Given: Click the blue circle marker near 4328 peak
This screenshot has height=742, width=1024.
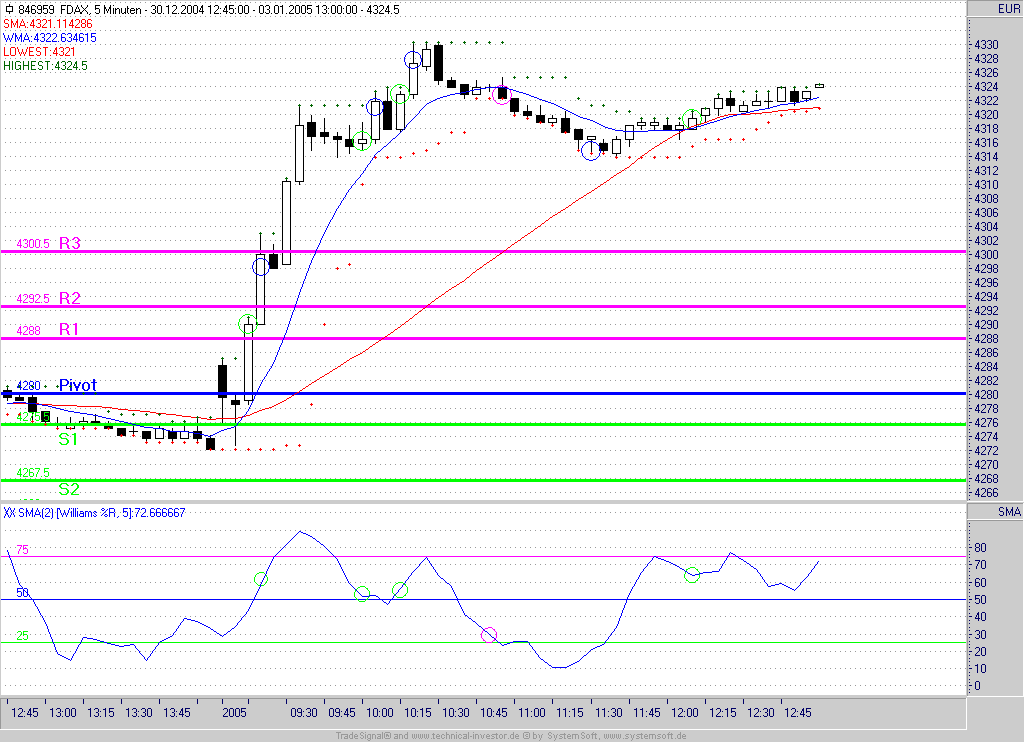Looking at the screenshot, I should (412, 59).
